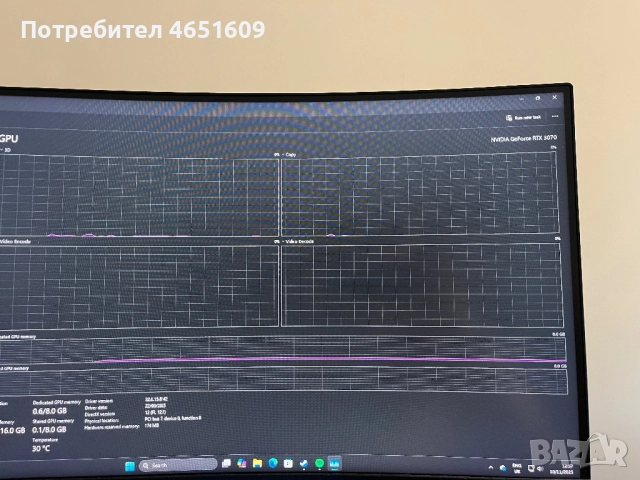Select the 0.6/8.0 GB dedicated memory value

[49, 411]
